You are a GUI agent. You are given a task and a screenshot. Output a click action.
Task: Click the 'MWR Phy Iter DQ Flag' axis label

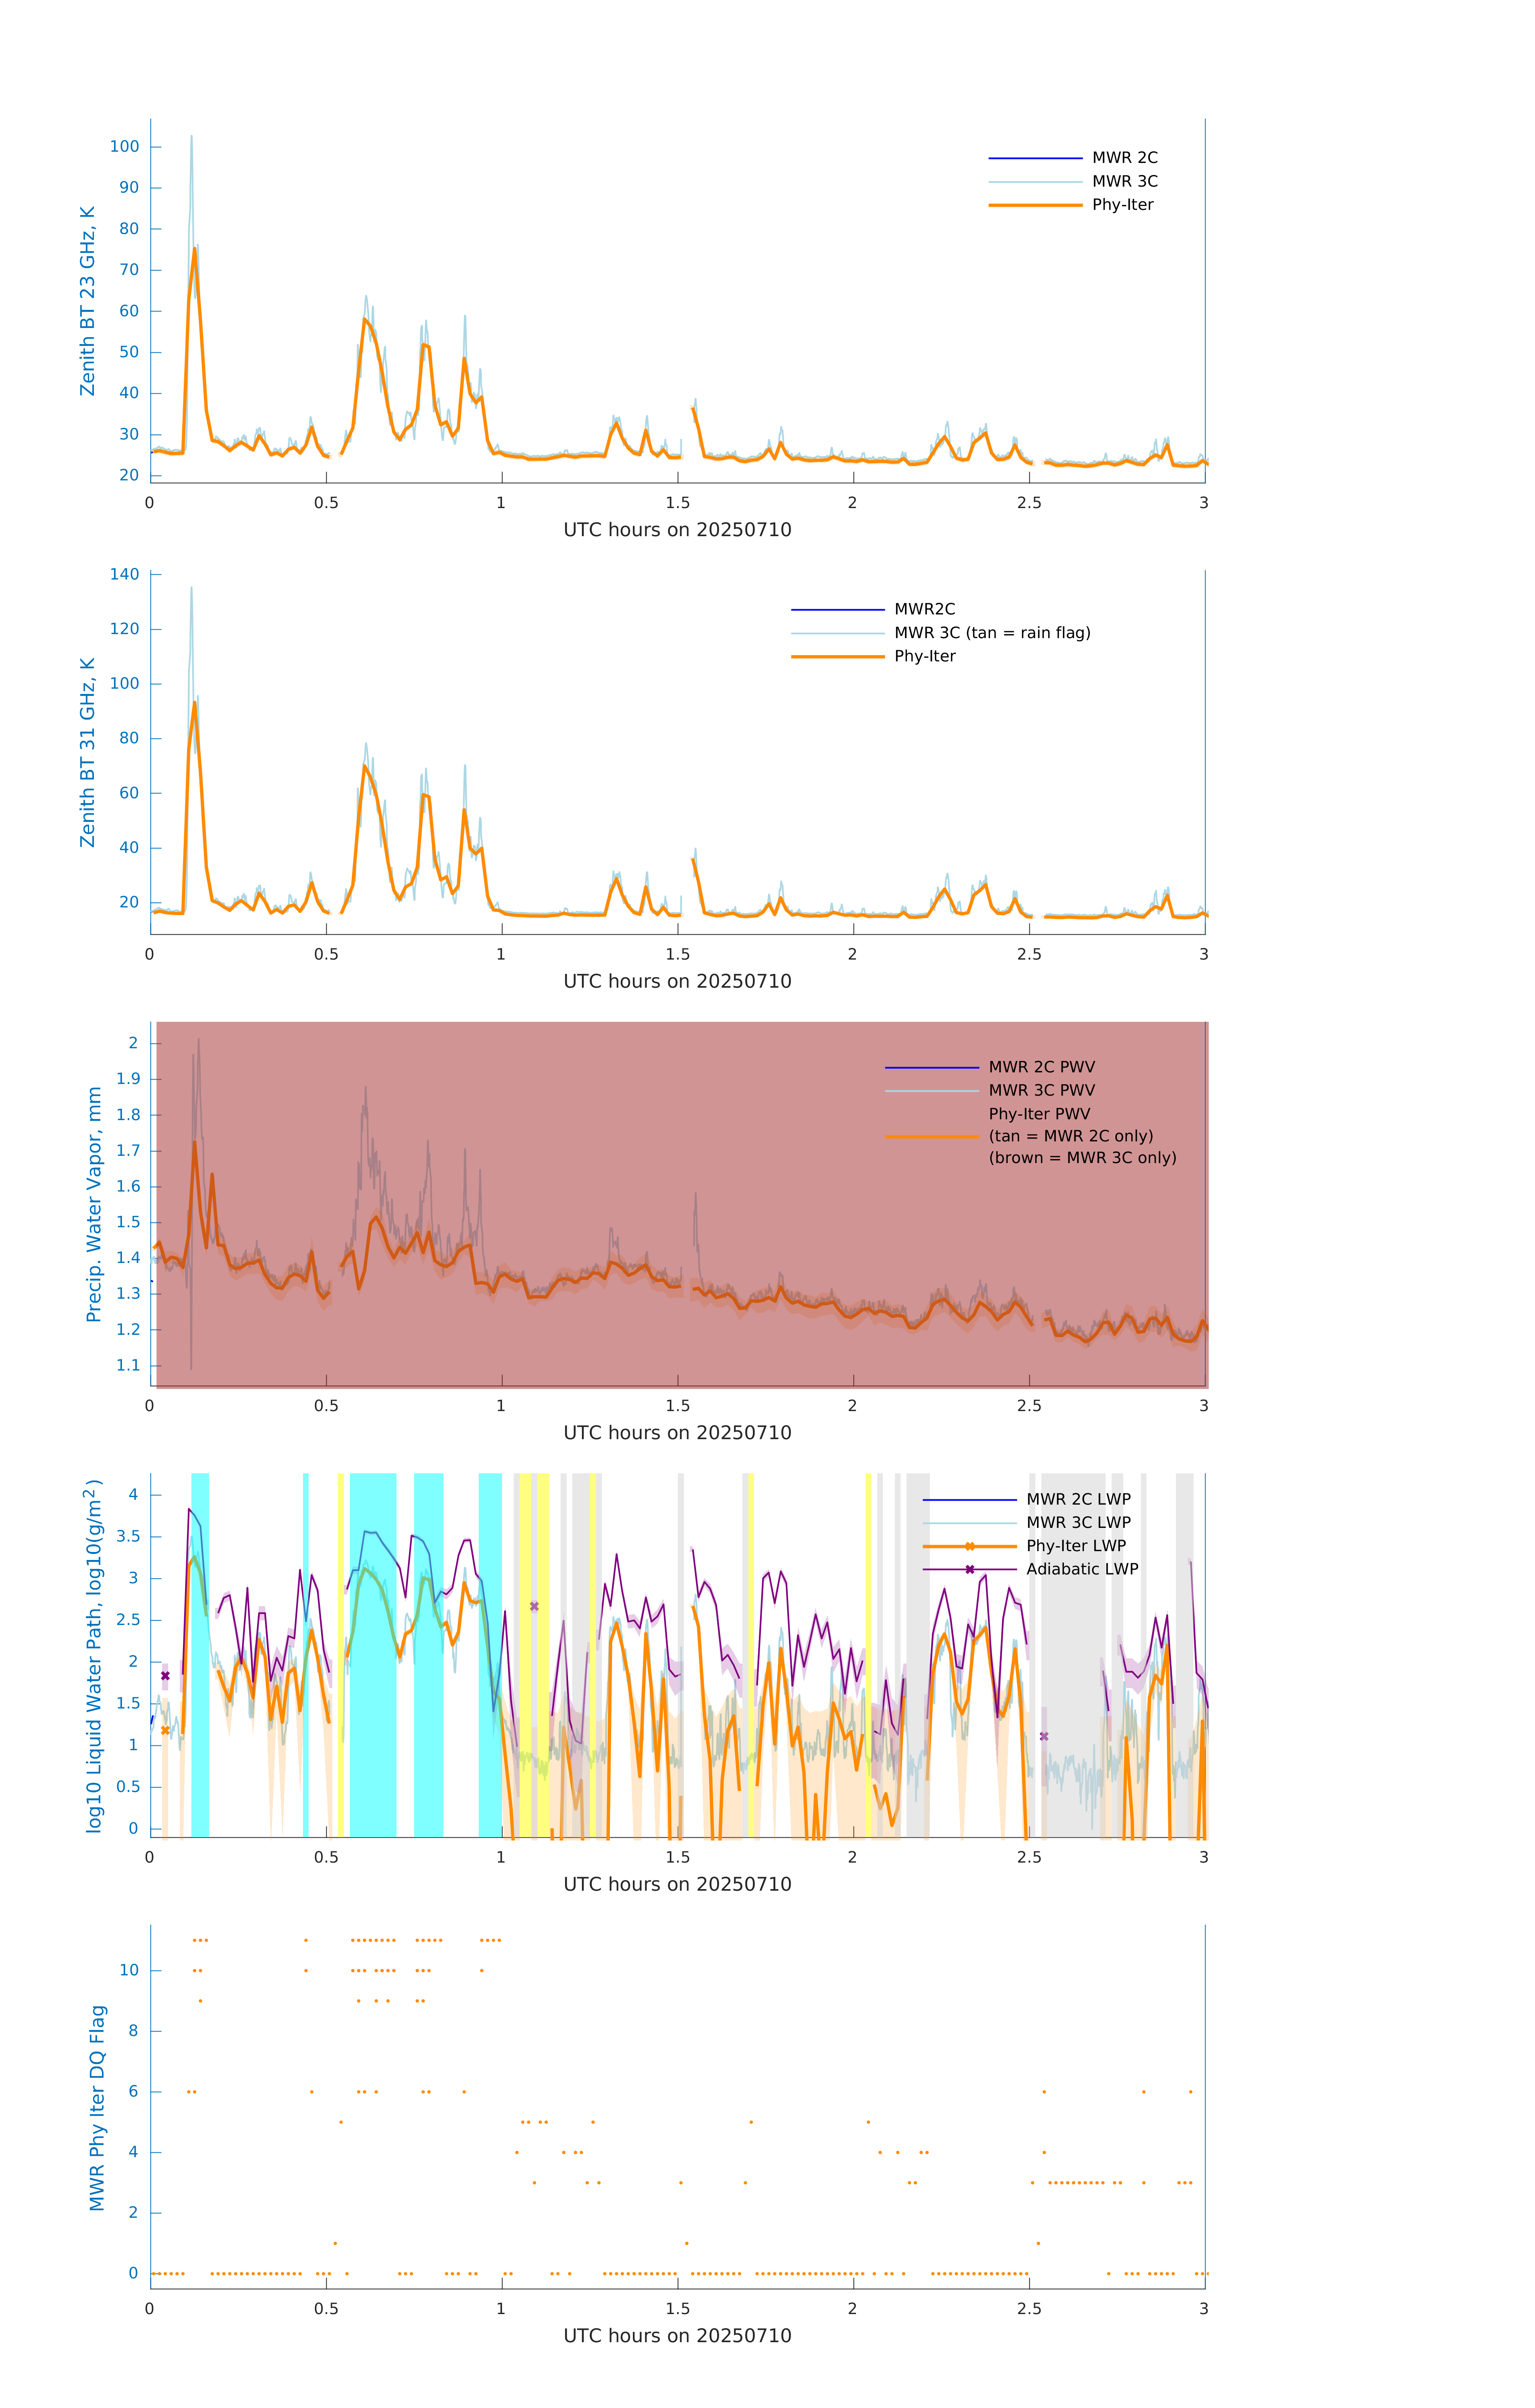97,2107
